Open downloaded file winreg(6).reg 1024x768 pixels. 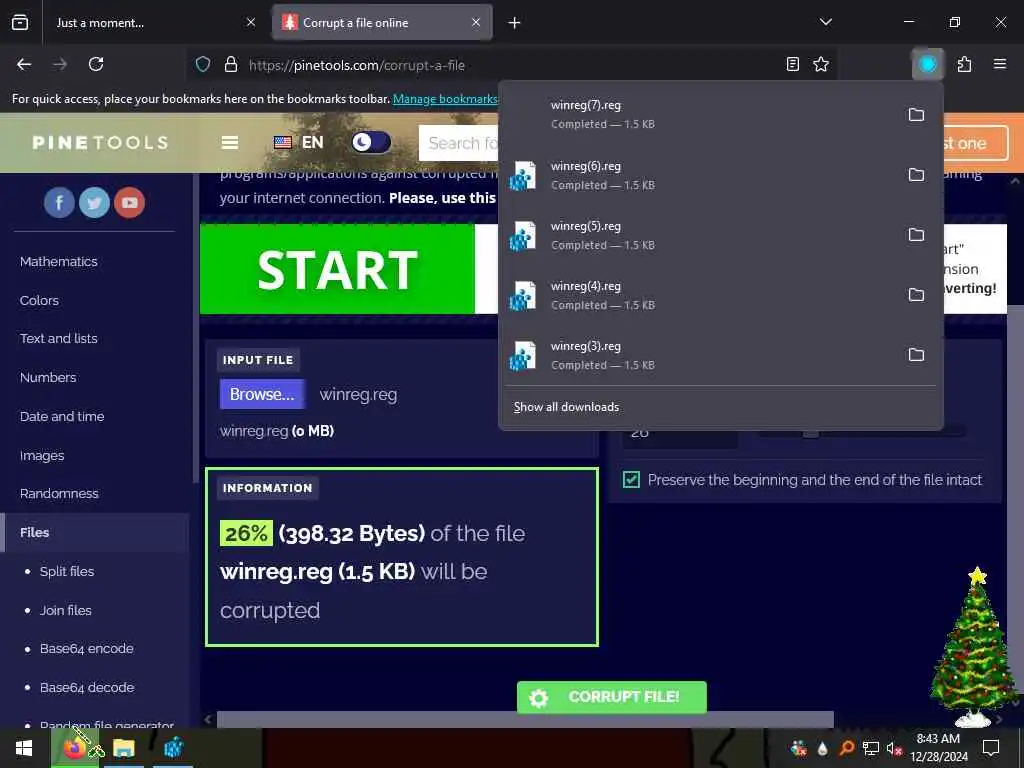click(x=699, y=175)
